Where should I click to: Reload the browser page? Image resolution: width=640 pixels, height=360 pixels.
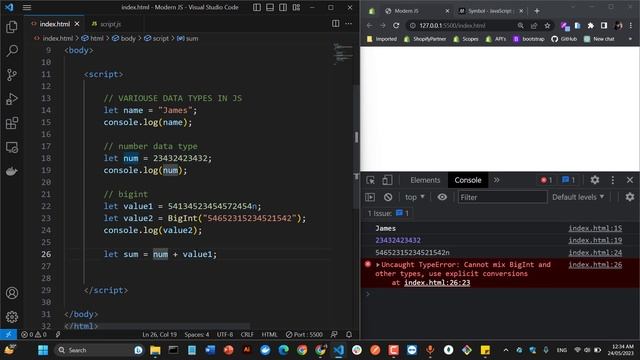point(396,25)
